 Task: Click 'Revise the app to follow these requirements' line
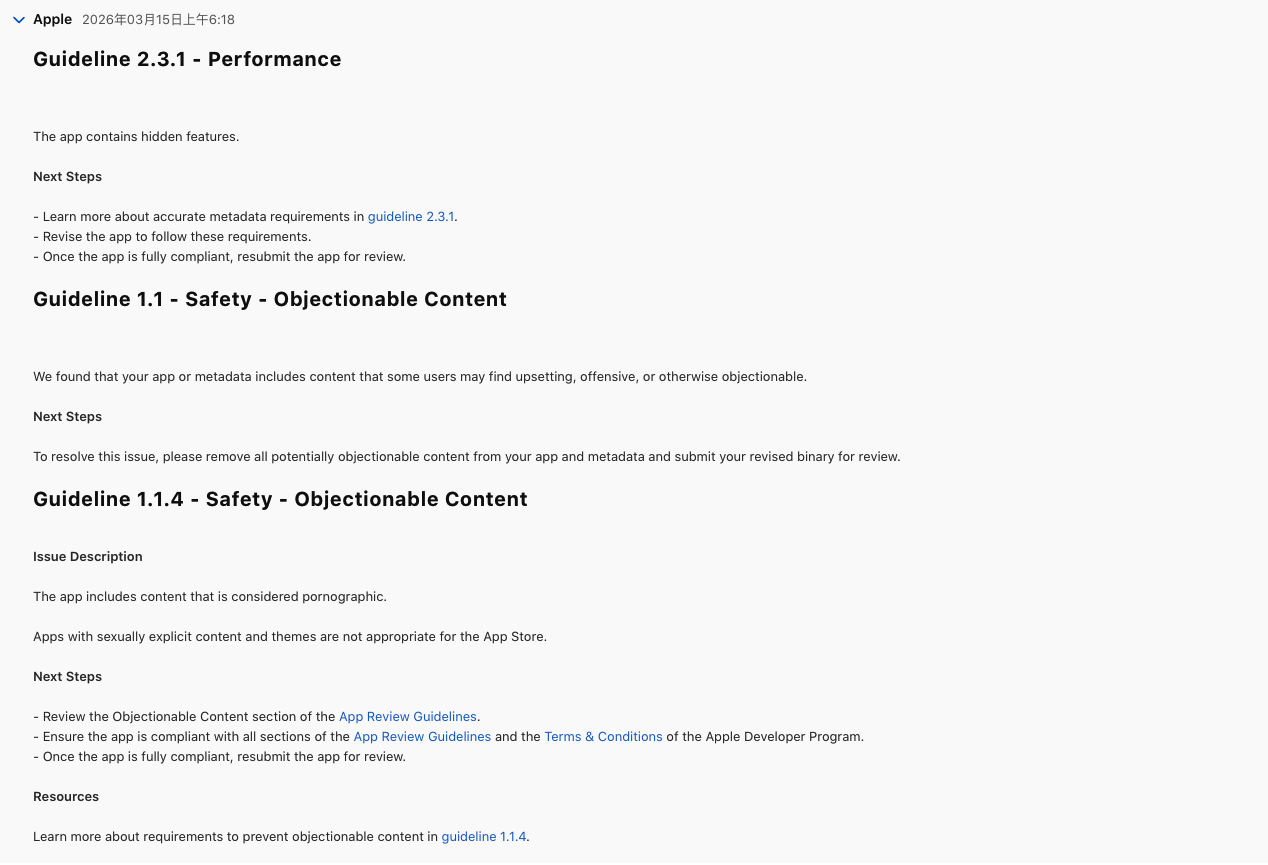pyautogui.click(x=175, y=236)
